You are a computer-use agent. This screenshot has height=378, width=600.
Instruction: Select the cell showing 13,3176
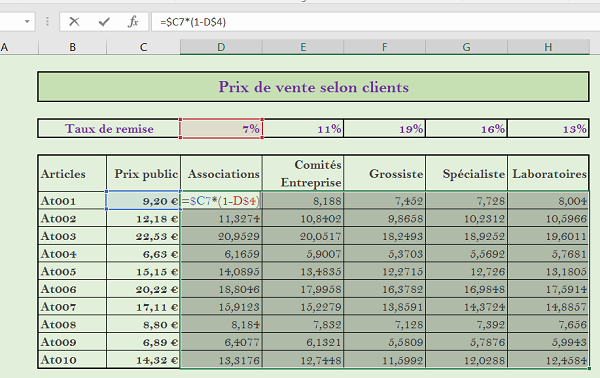point(221,359)
